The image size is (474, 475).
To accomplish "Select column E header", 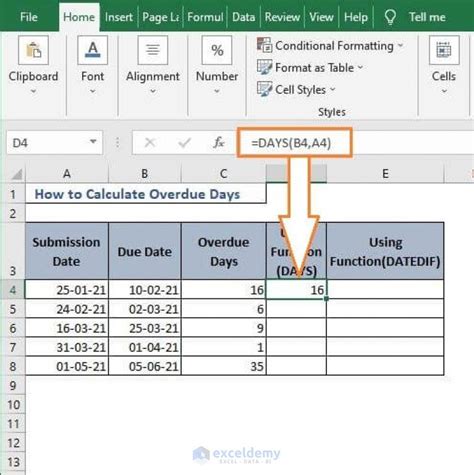I will [x=385, y=174].
